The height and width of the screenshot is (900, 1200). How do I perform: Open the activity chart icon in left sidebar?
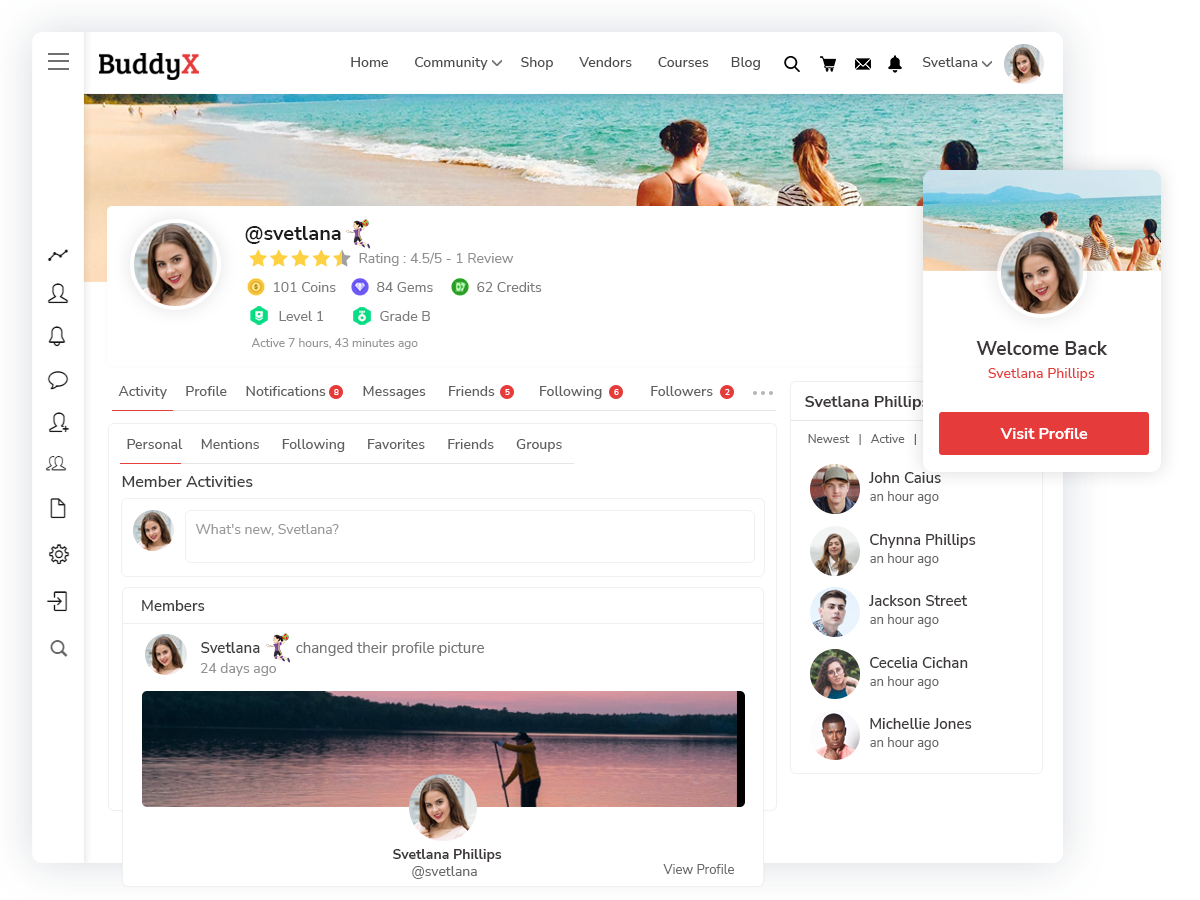(x=58, y=254)
